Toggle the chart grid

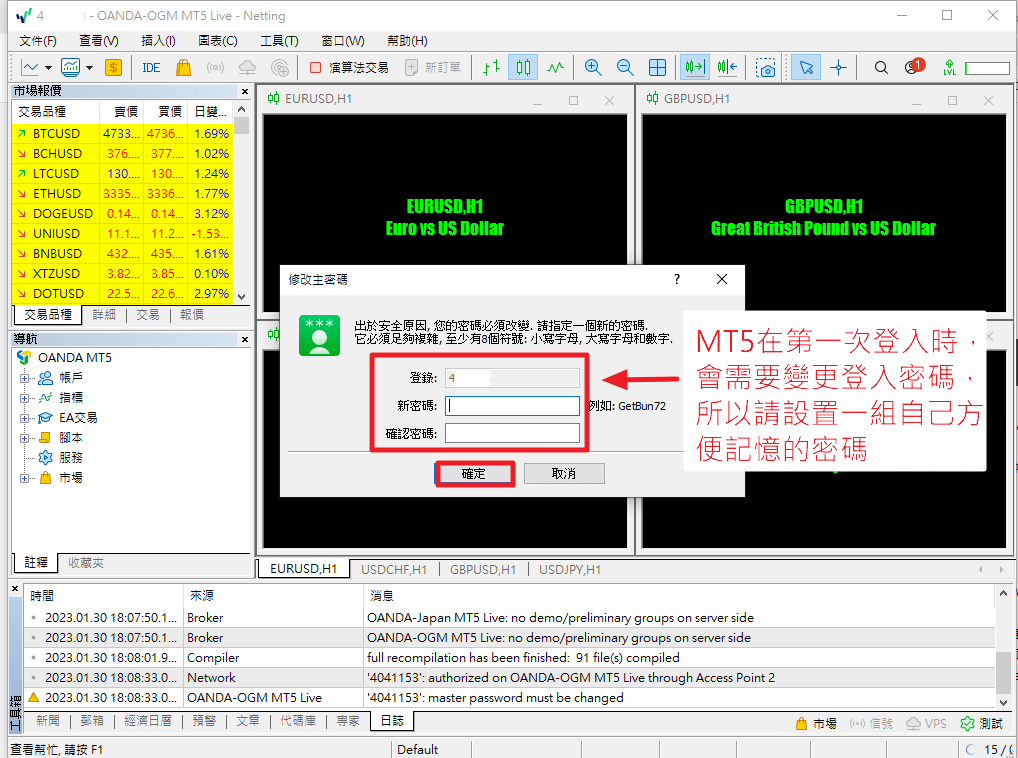(x=657, y=67)
